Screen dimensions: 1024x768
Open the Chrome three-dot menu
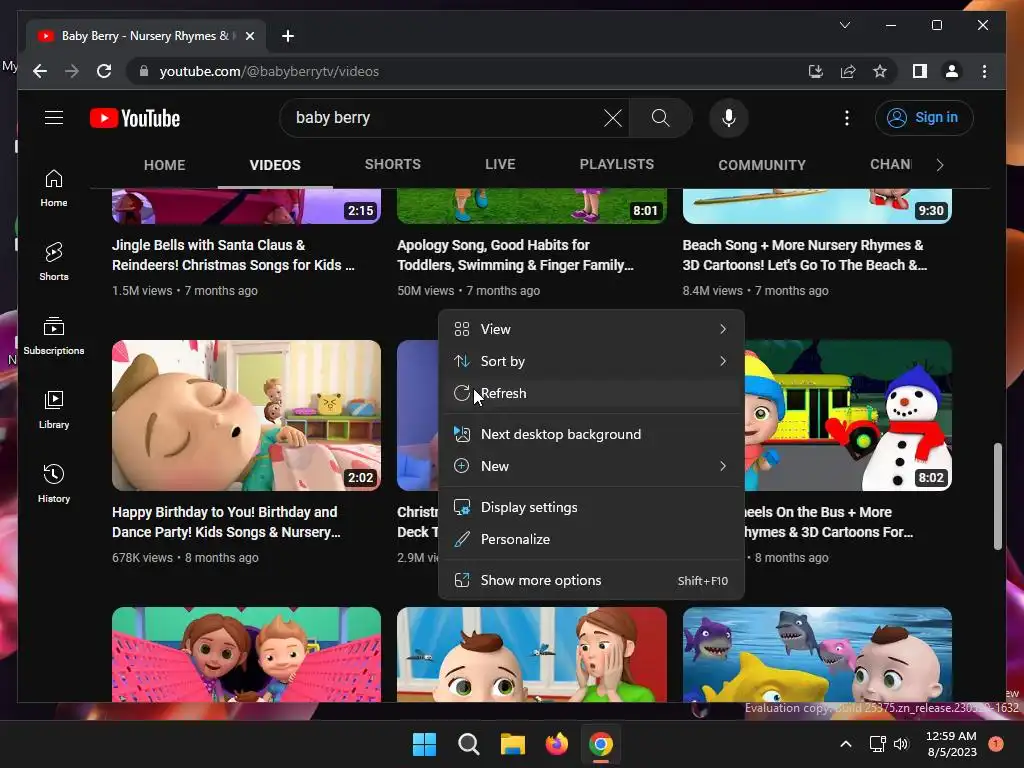984,71
